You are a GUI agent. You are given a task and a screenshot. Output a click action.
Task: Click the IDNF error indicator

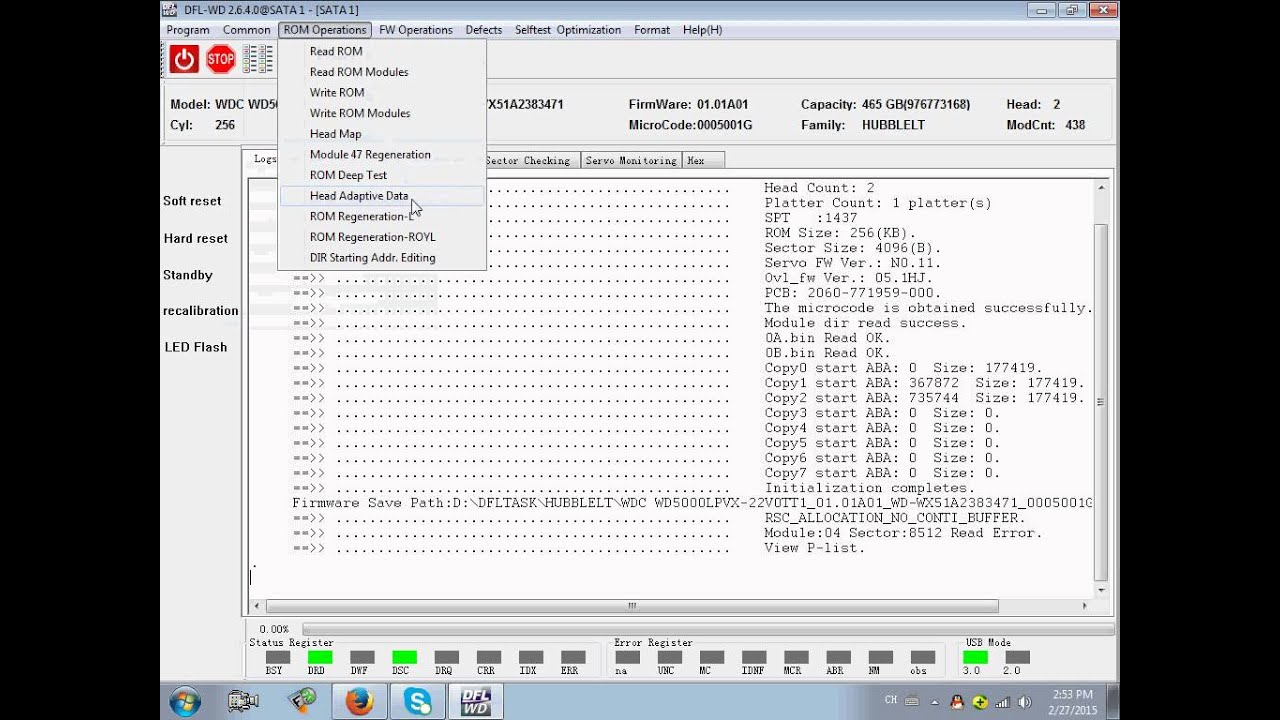point(753,657)
